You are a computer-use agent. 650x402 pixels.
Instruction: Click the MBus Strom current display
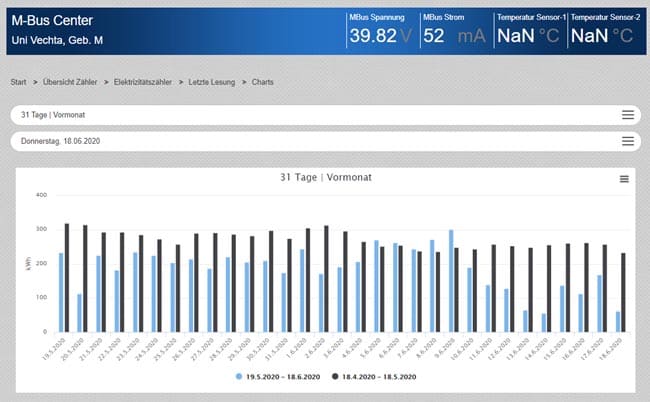pyautogui.click(x=455, y=35)
